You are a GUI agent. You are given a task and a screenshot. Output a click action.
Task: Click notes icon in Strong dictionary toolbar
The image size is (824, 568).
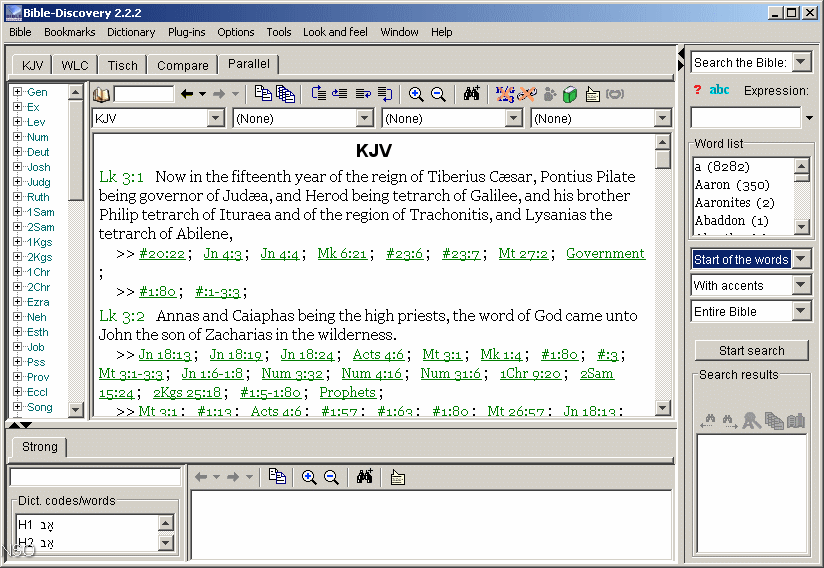click(398, 478)
